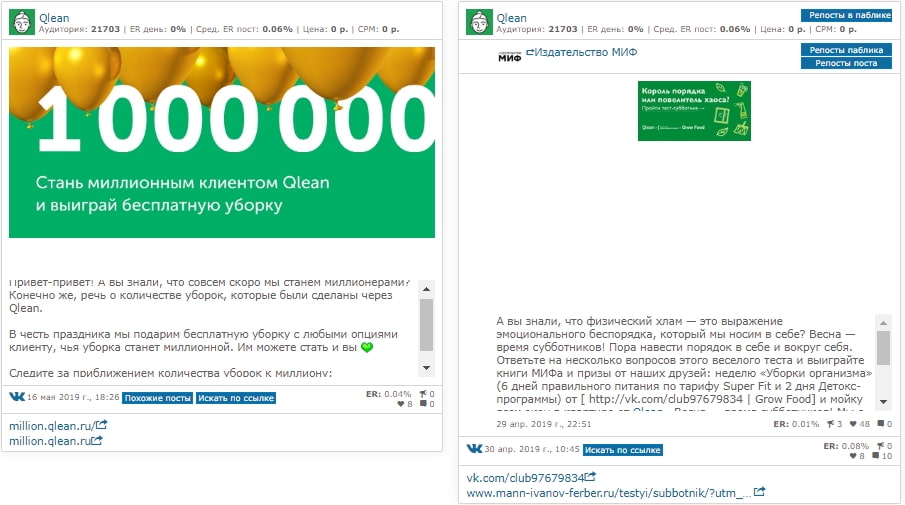Open the 1 000 000 balloons banner image
Screen dimensions: 905x505
pos(222,142)
